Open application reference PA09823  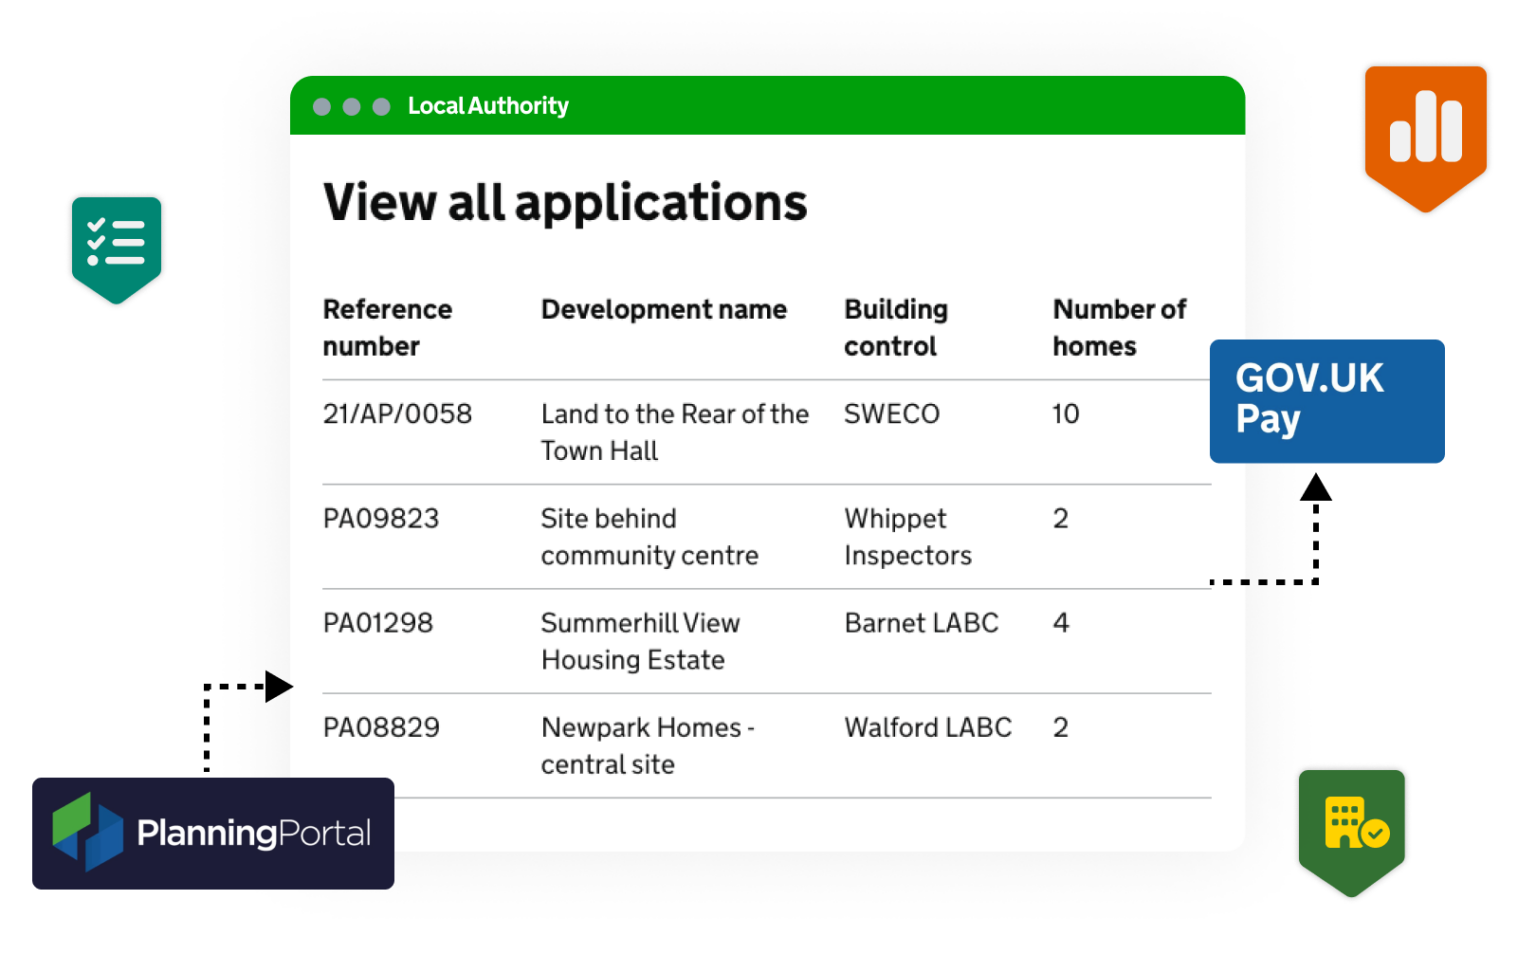[381, 519]
